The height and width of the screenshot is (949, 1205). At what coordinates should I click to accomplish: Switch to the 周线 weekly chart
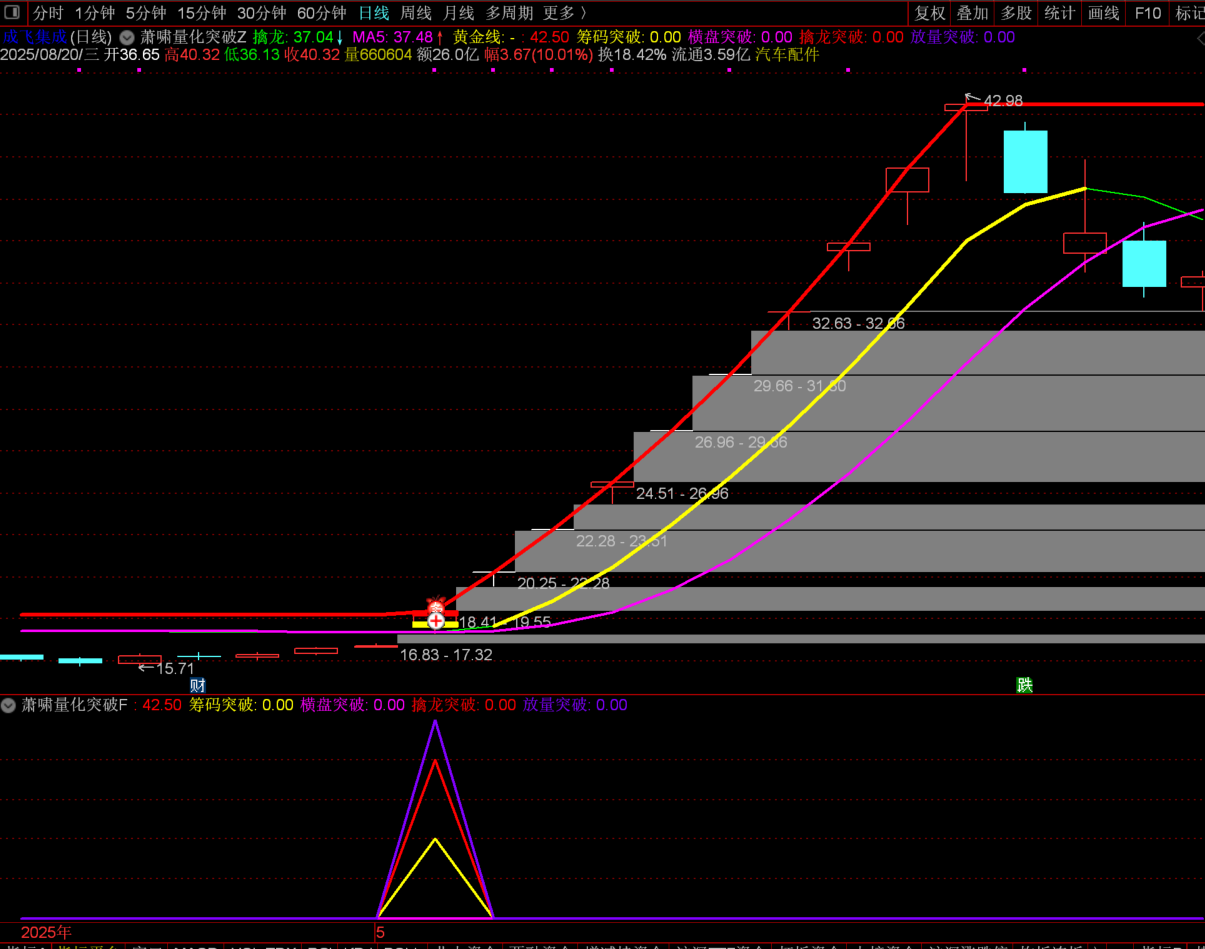coord(416,13)
